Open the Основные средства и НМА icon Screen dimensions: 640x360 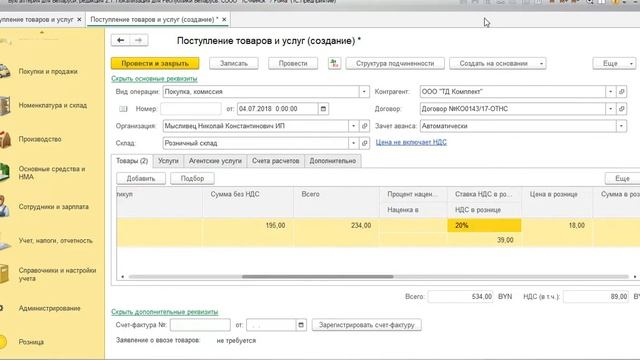[4, 172]
